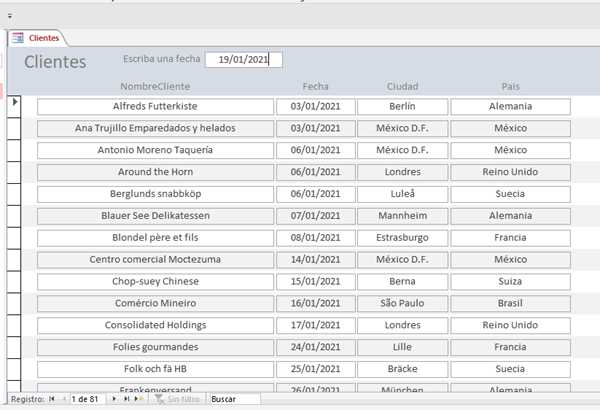Viewport: 600px width, 410px height.
Task: Click the Pais column header label
Action: click(510, 87)
